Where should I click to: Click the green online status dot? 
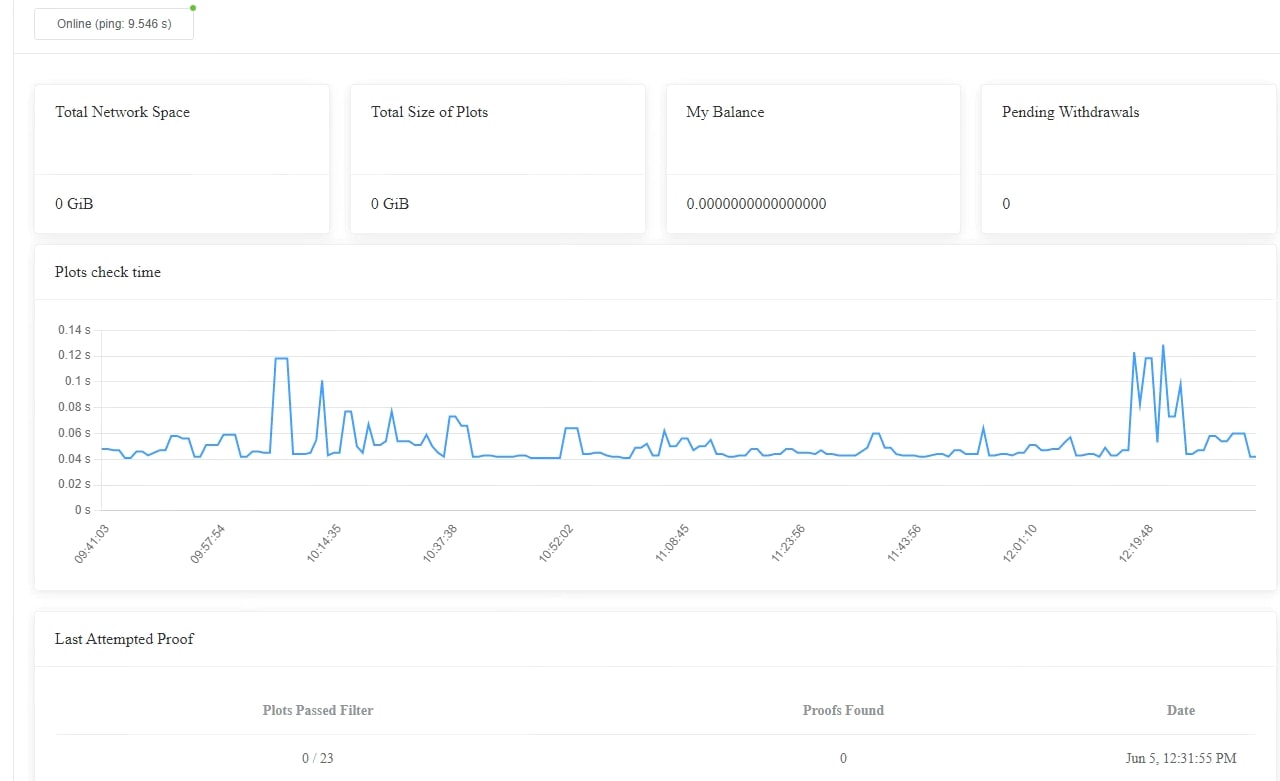click(193, 8)
